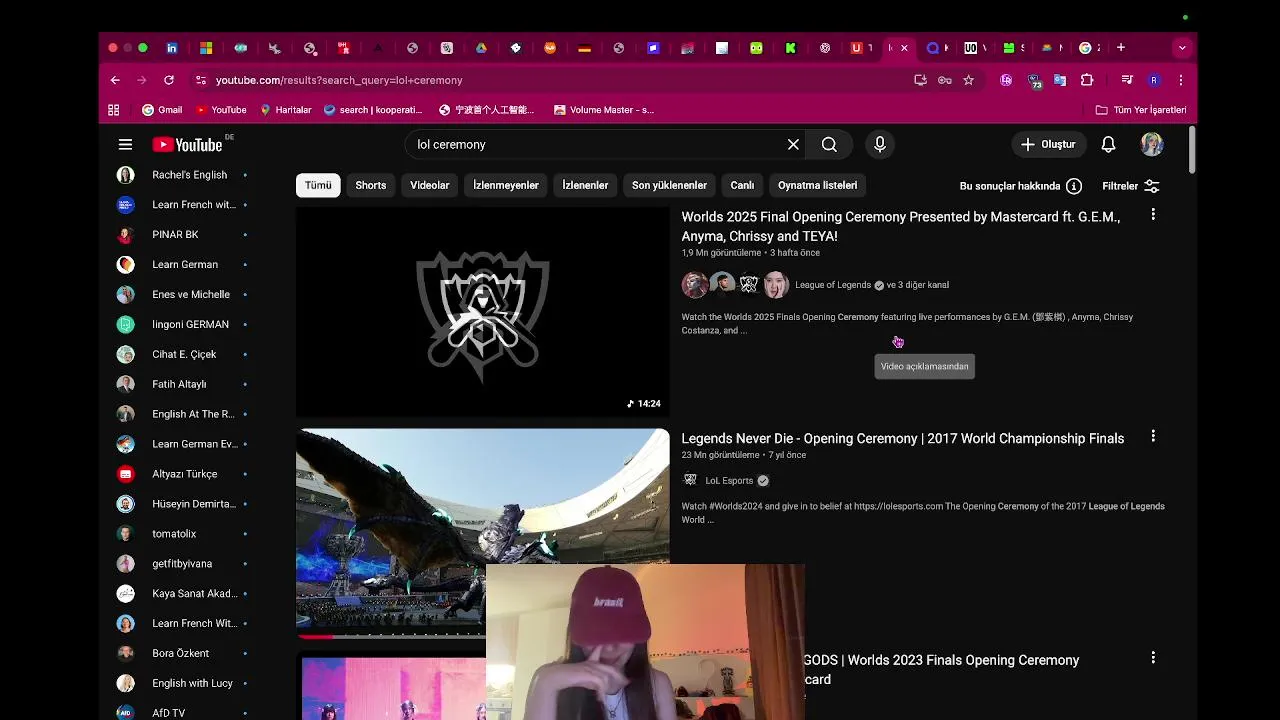Select the İzlenenler filter chip
Screen dimensions: 1280x720
[x=585, y=185]
